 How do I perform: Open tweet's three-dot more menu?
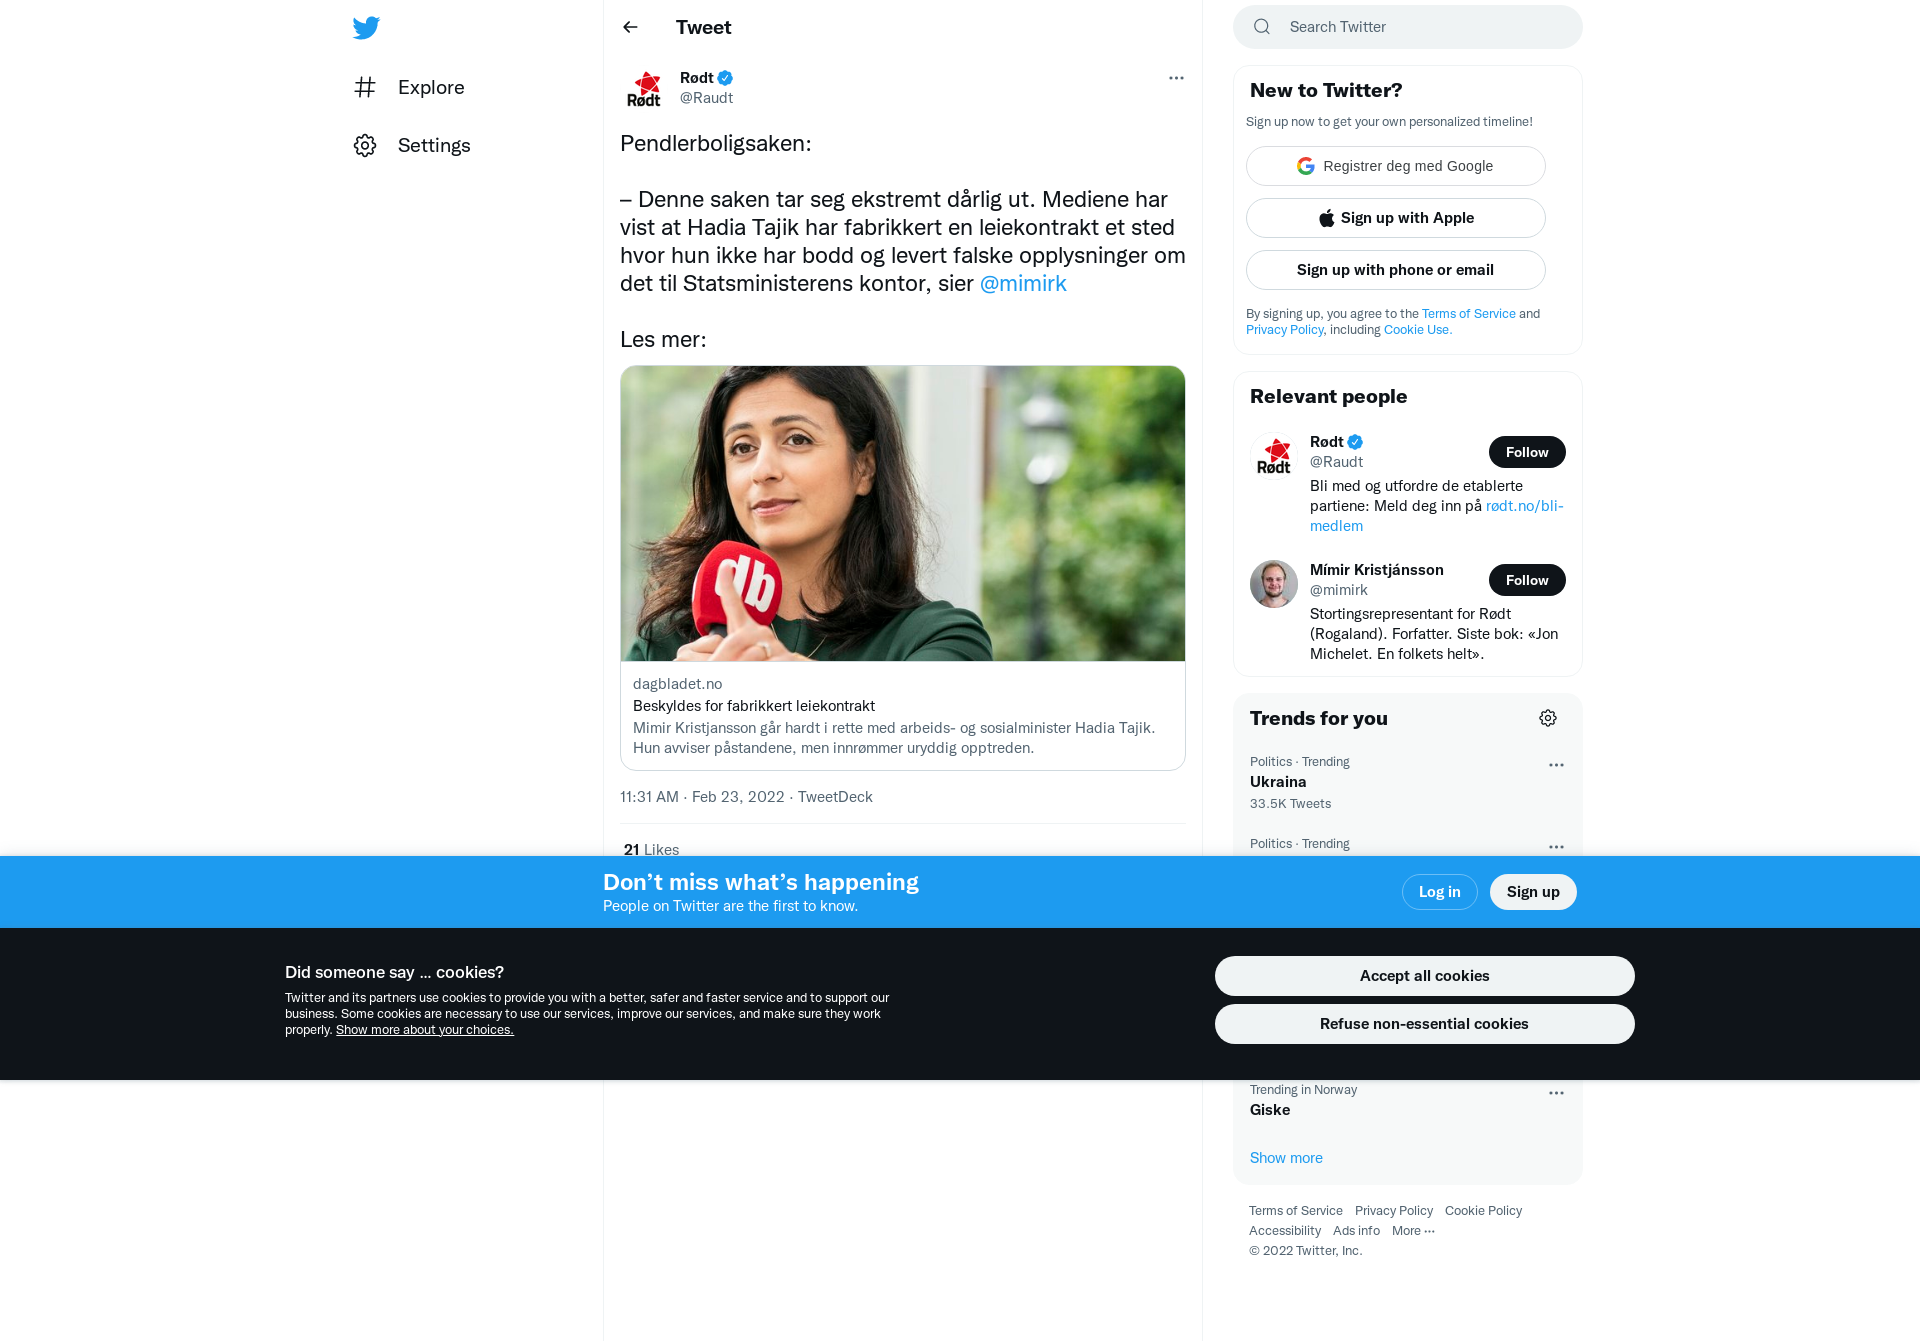(1176, 78)
